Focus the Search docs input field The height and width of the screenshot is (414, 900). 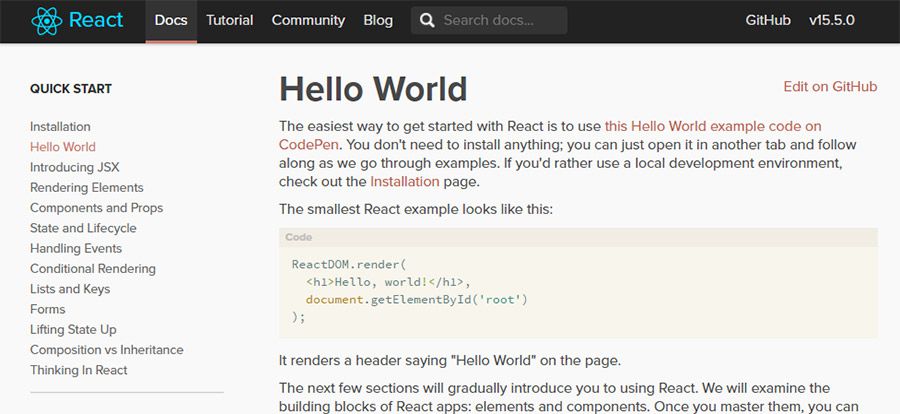(x=489, y=21)
